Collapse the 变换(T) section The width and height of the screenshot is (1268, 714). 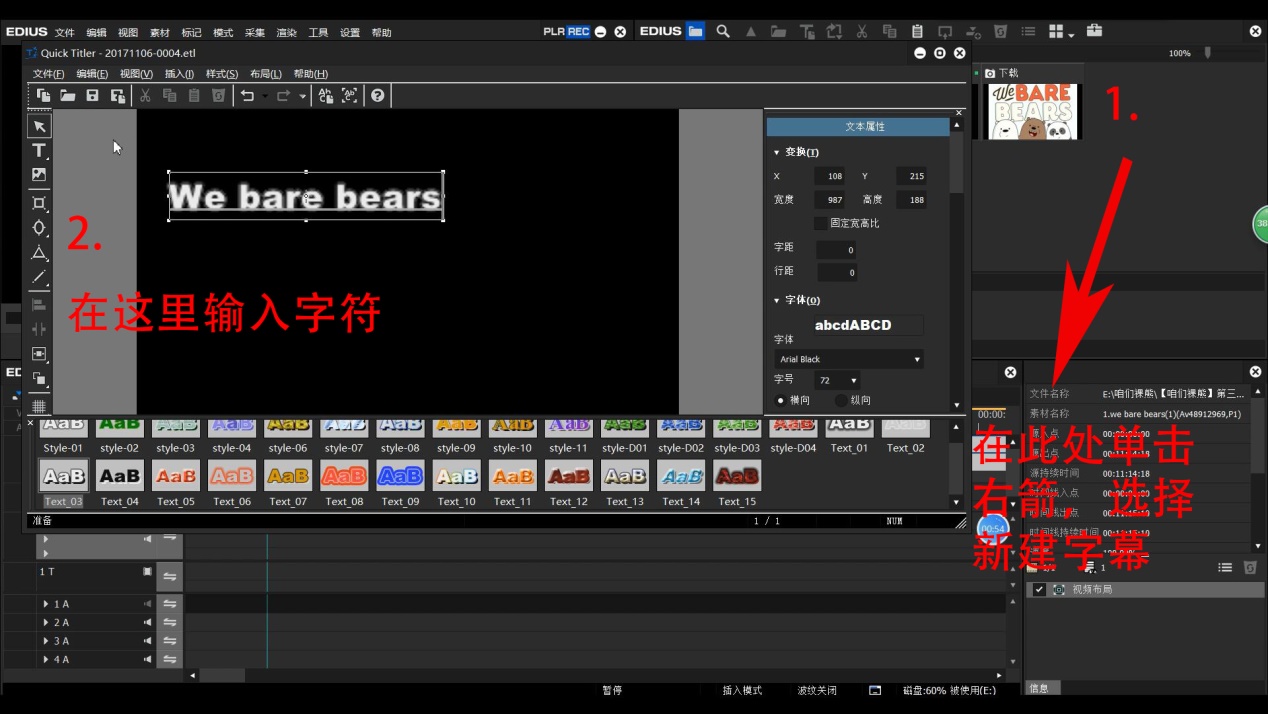point(777,152)
